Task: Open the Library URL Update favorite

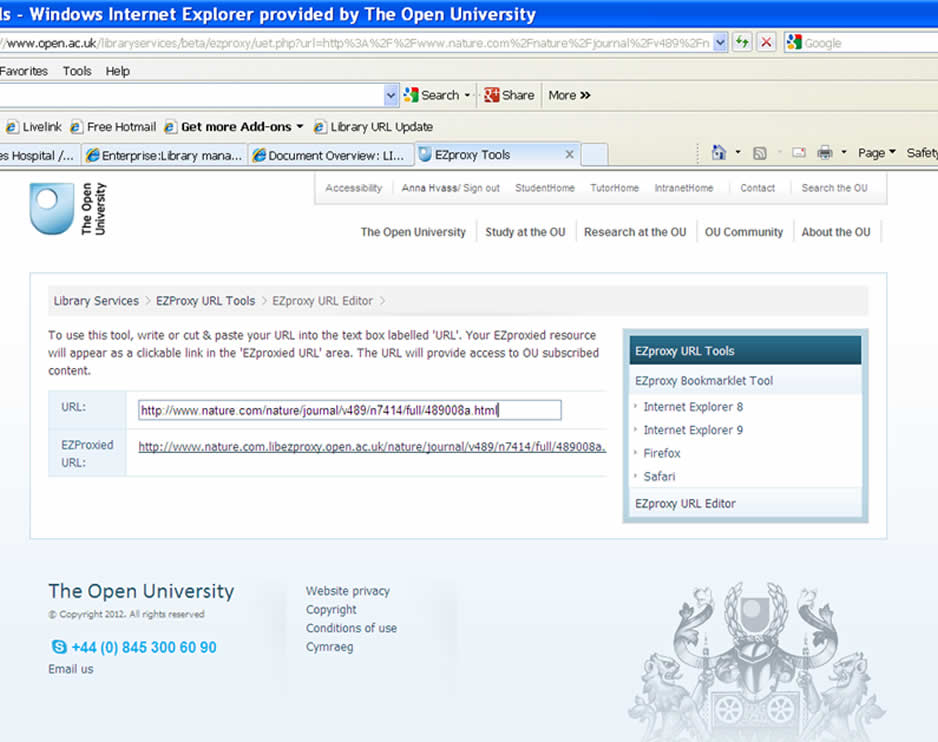Action: tap(373, 127)
